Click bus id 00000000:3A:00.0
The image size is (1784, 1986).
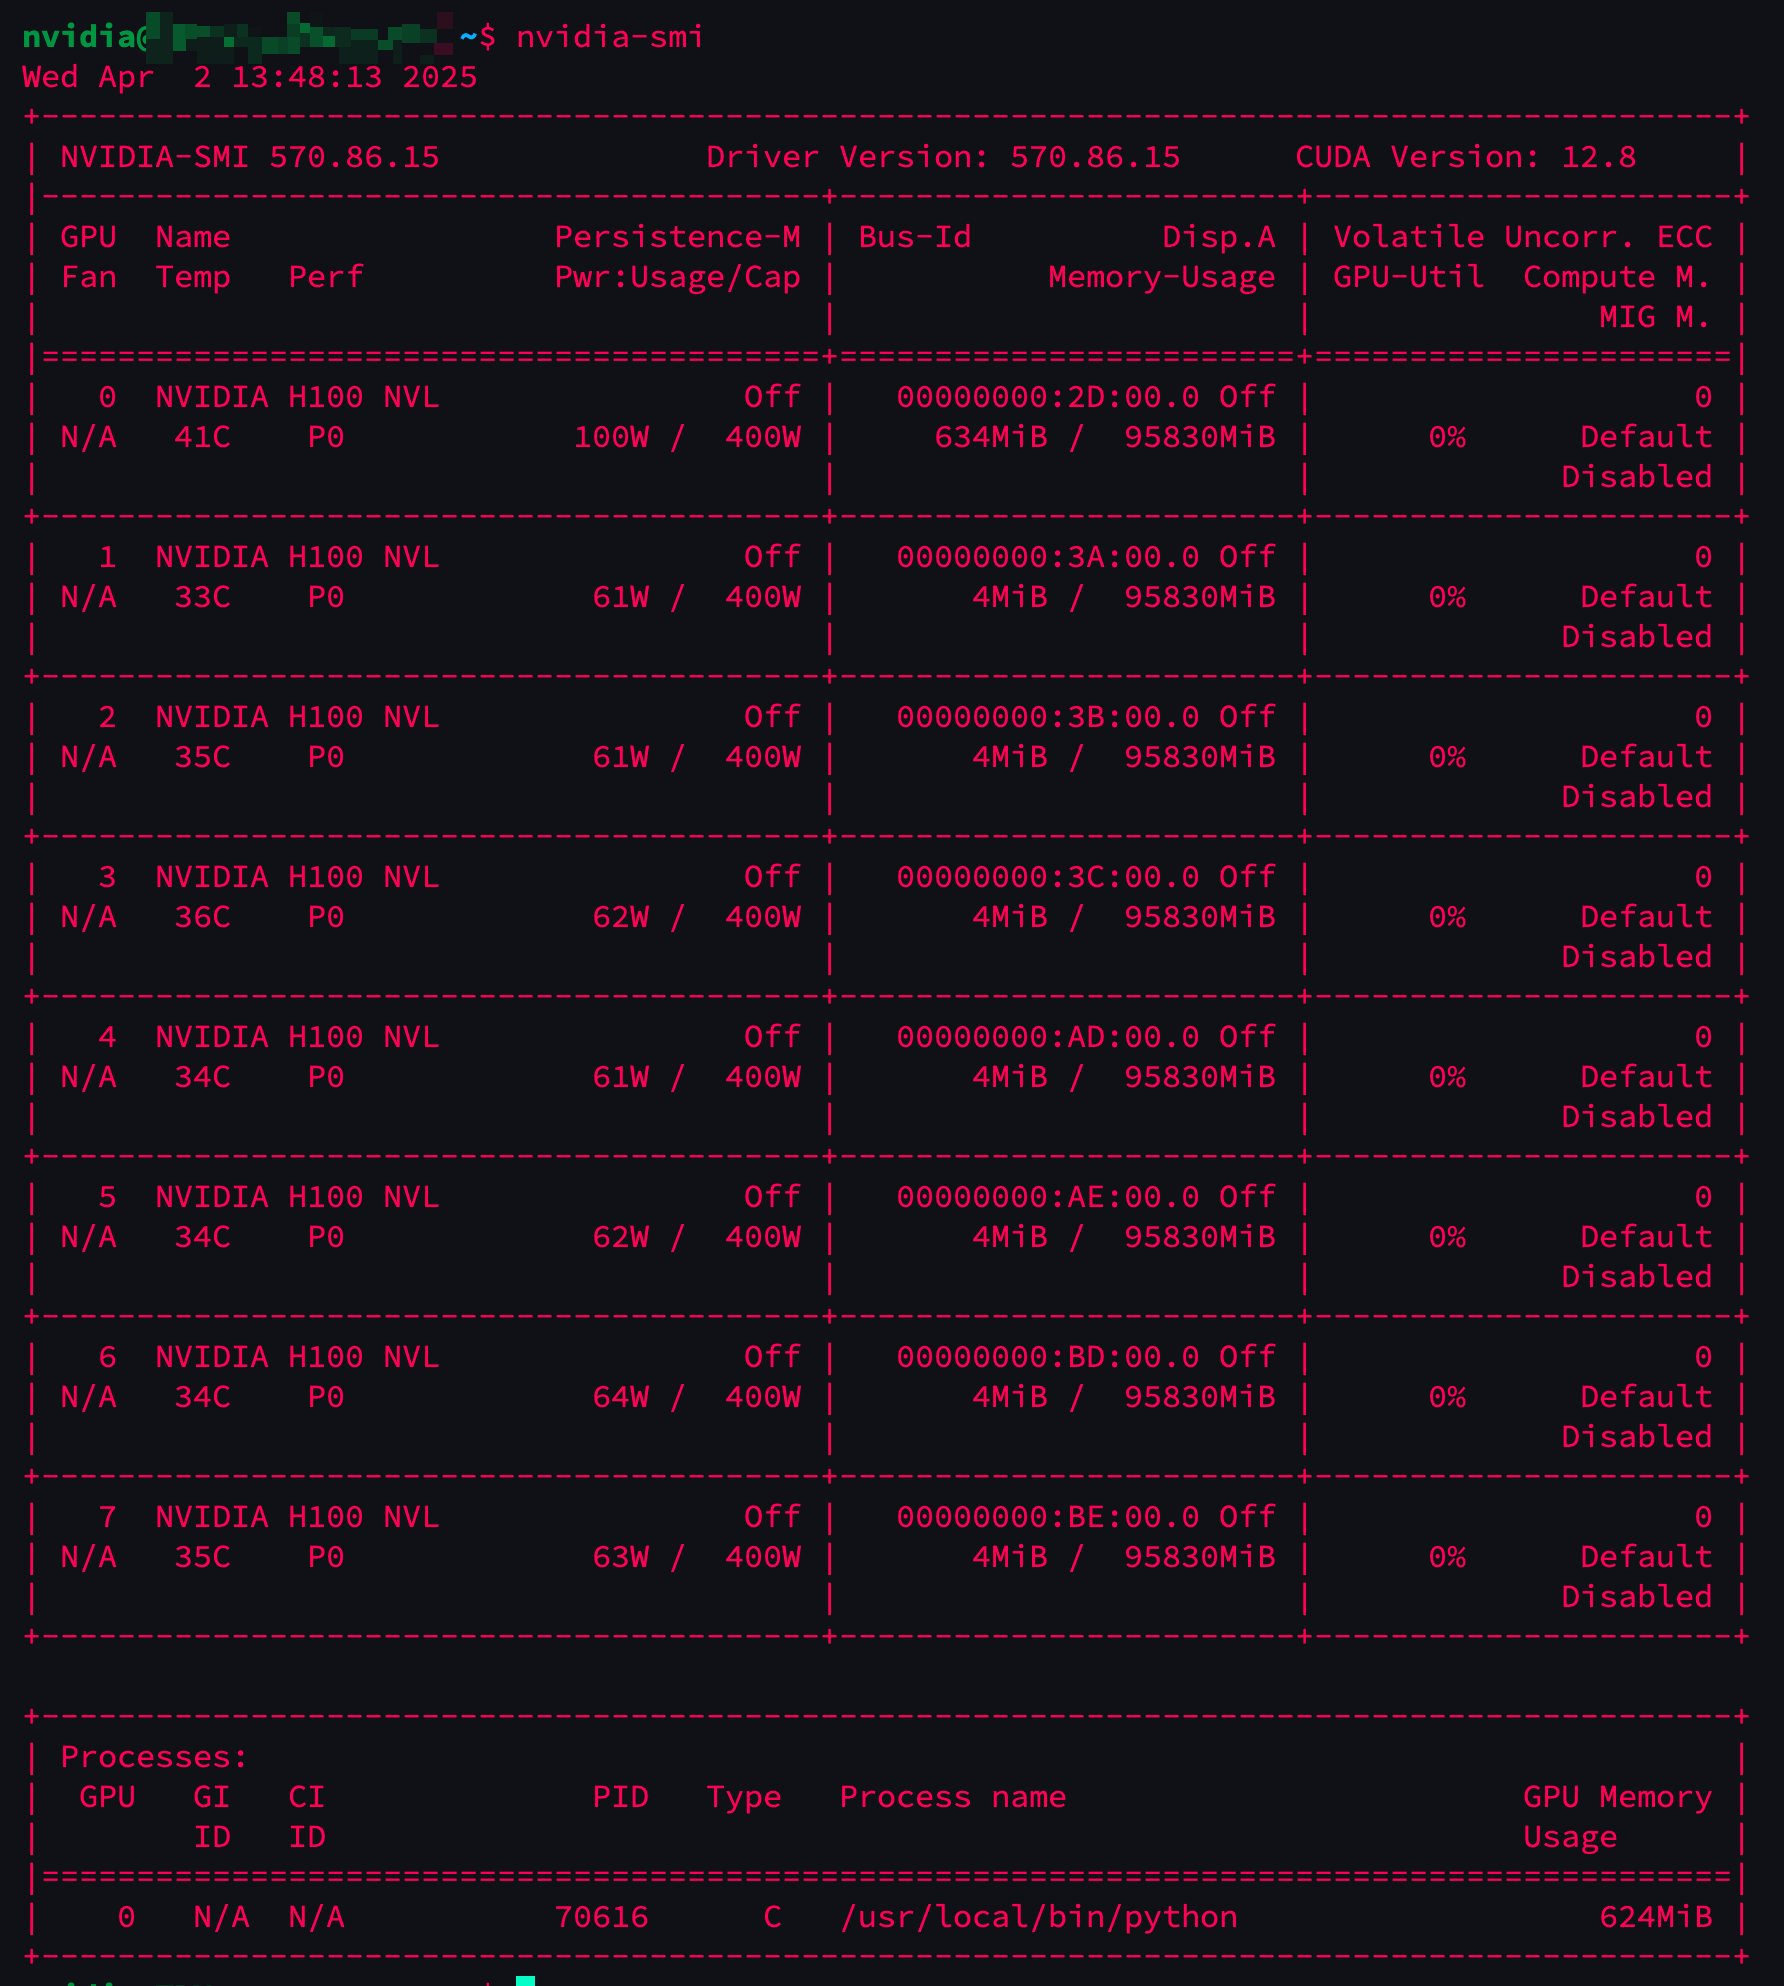click(x=1048, y=557)
